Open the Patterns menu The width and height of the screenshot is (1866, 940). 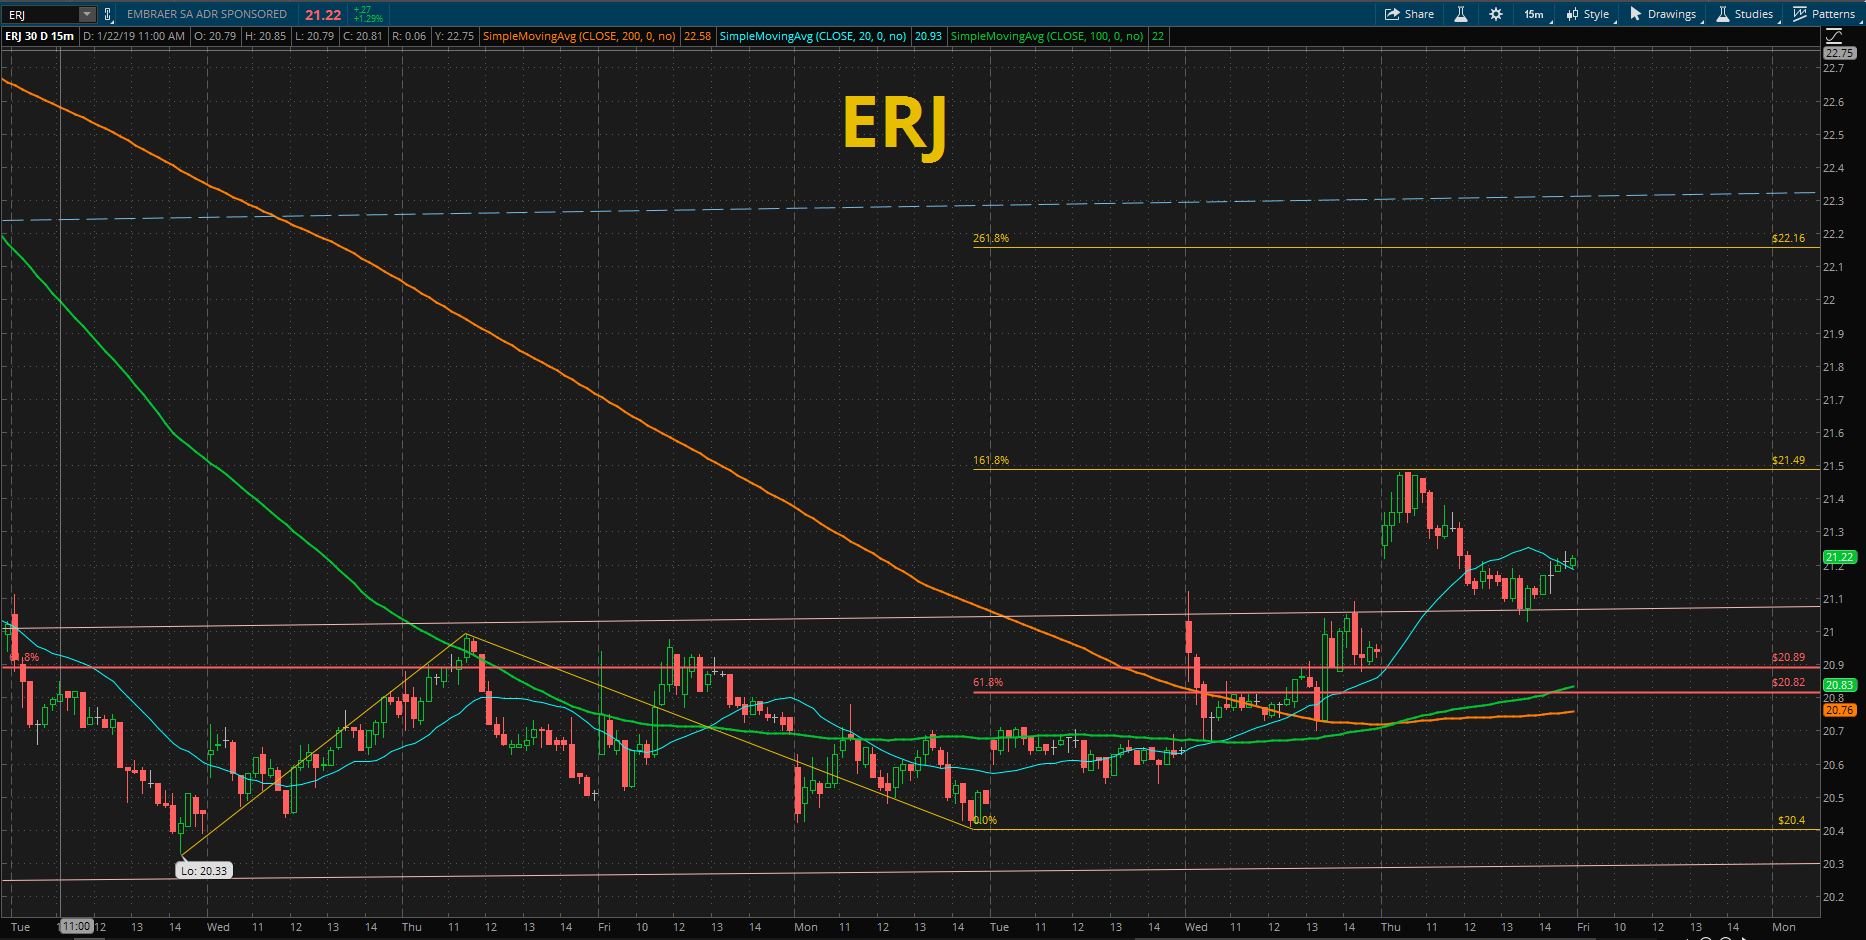click(x=1824, y=14)
